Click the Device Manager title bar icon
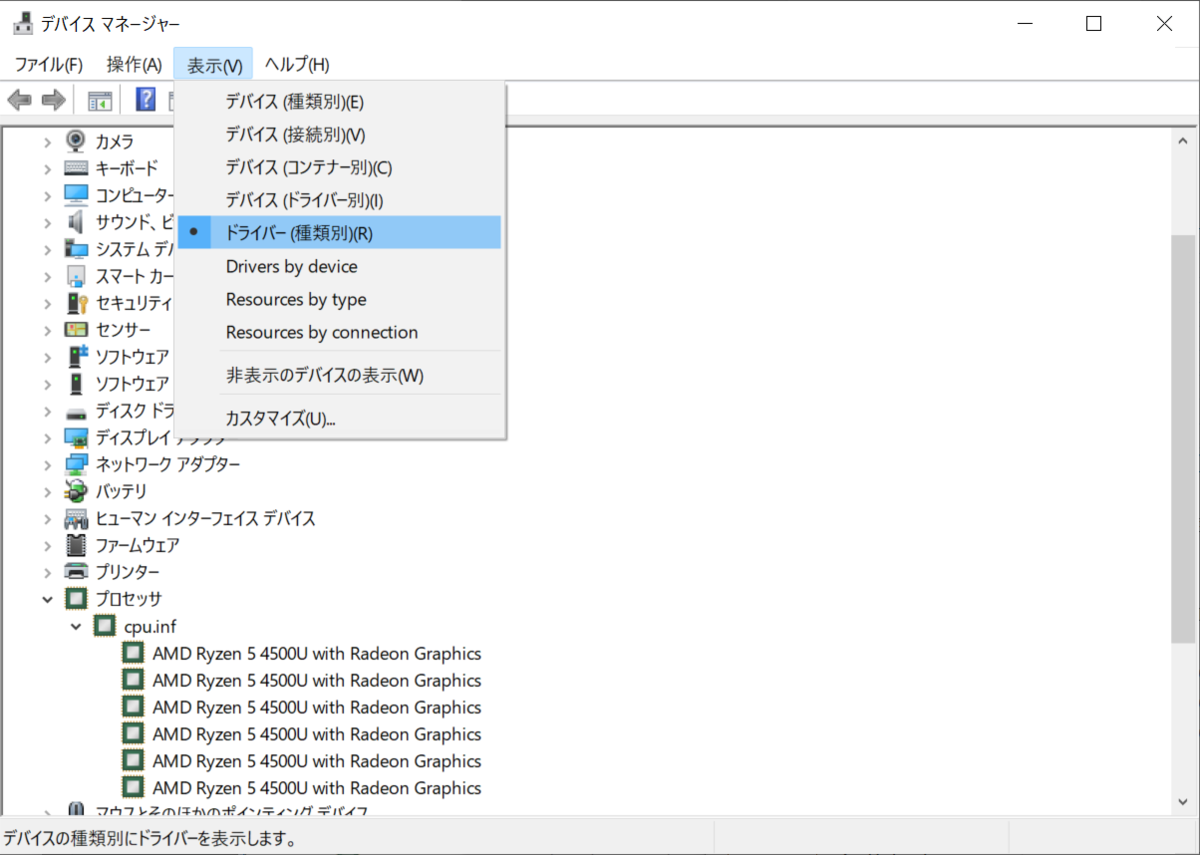 click(23, 23)
